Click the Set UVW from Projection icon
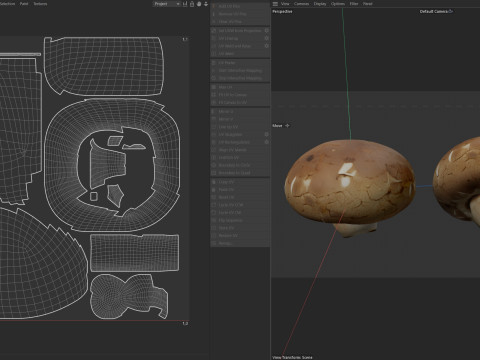 [214, 31]
